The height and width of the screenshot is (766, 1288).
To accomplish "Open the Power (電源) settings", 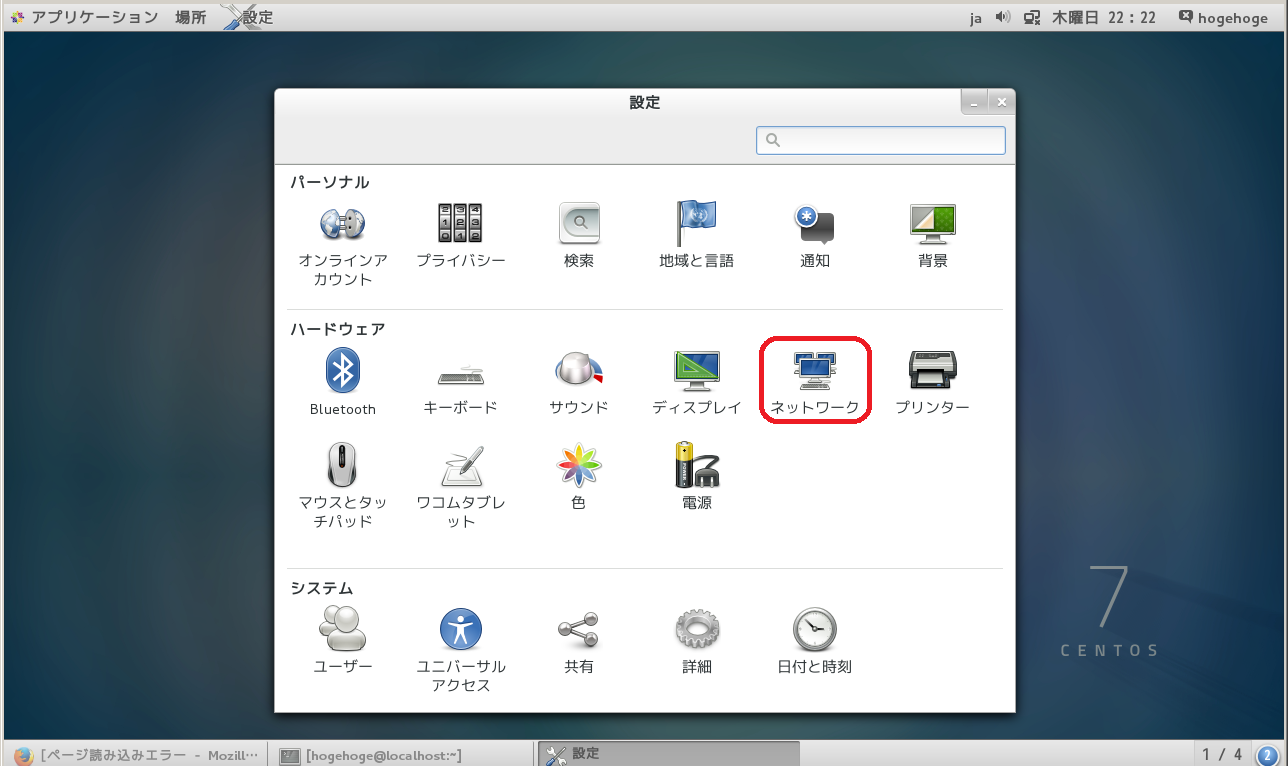I will point(697,476).
